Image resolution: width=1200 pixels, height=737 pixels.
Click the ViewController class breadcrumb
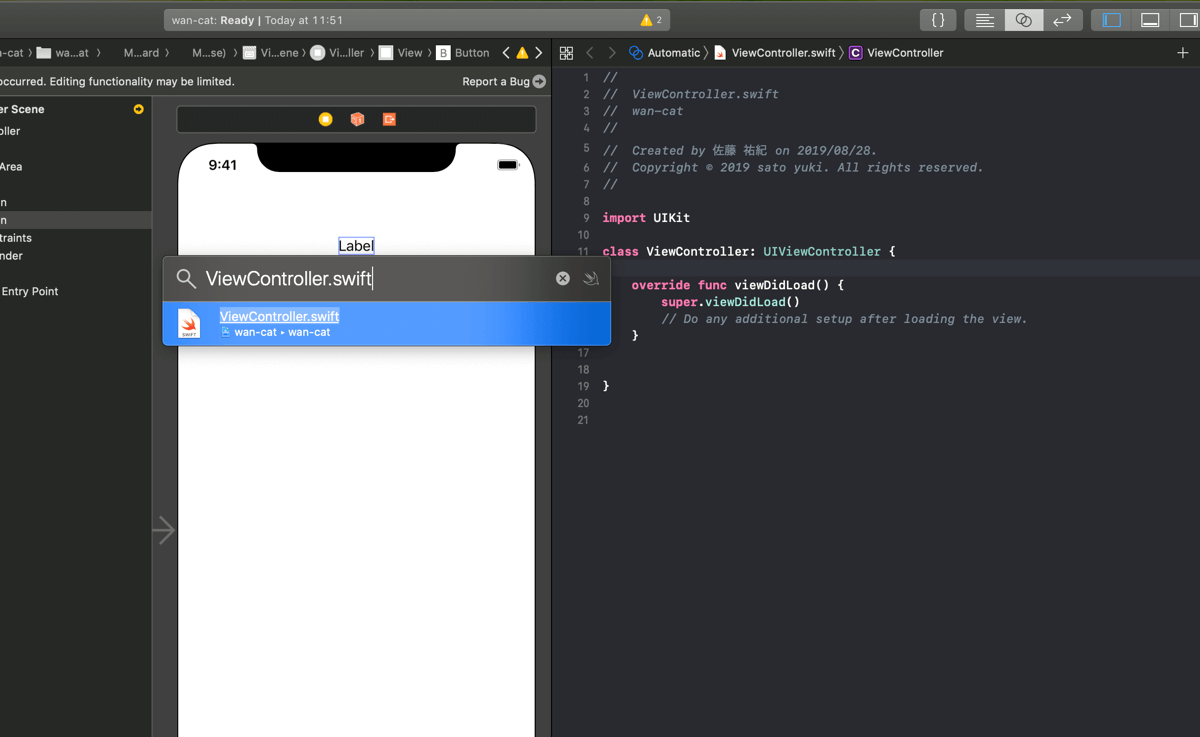tap(896, 53)
